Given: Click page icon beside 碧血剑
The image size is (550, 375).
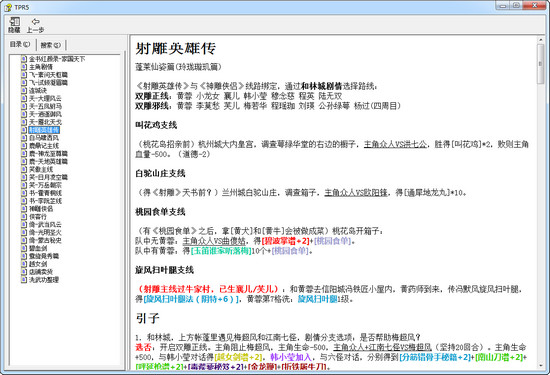Looking at the screenshot, I should tap(24, 248).
